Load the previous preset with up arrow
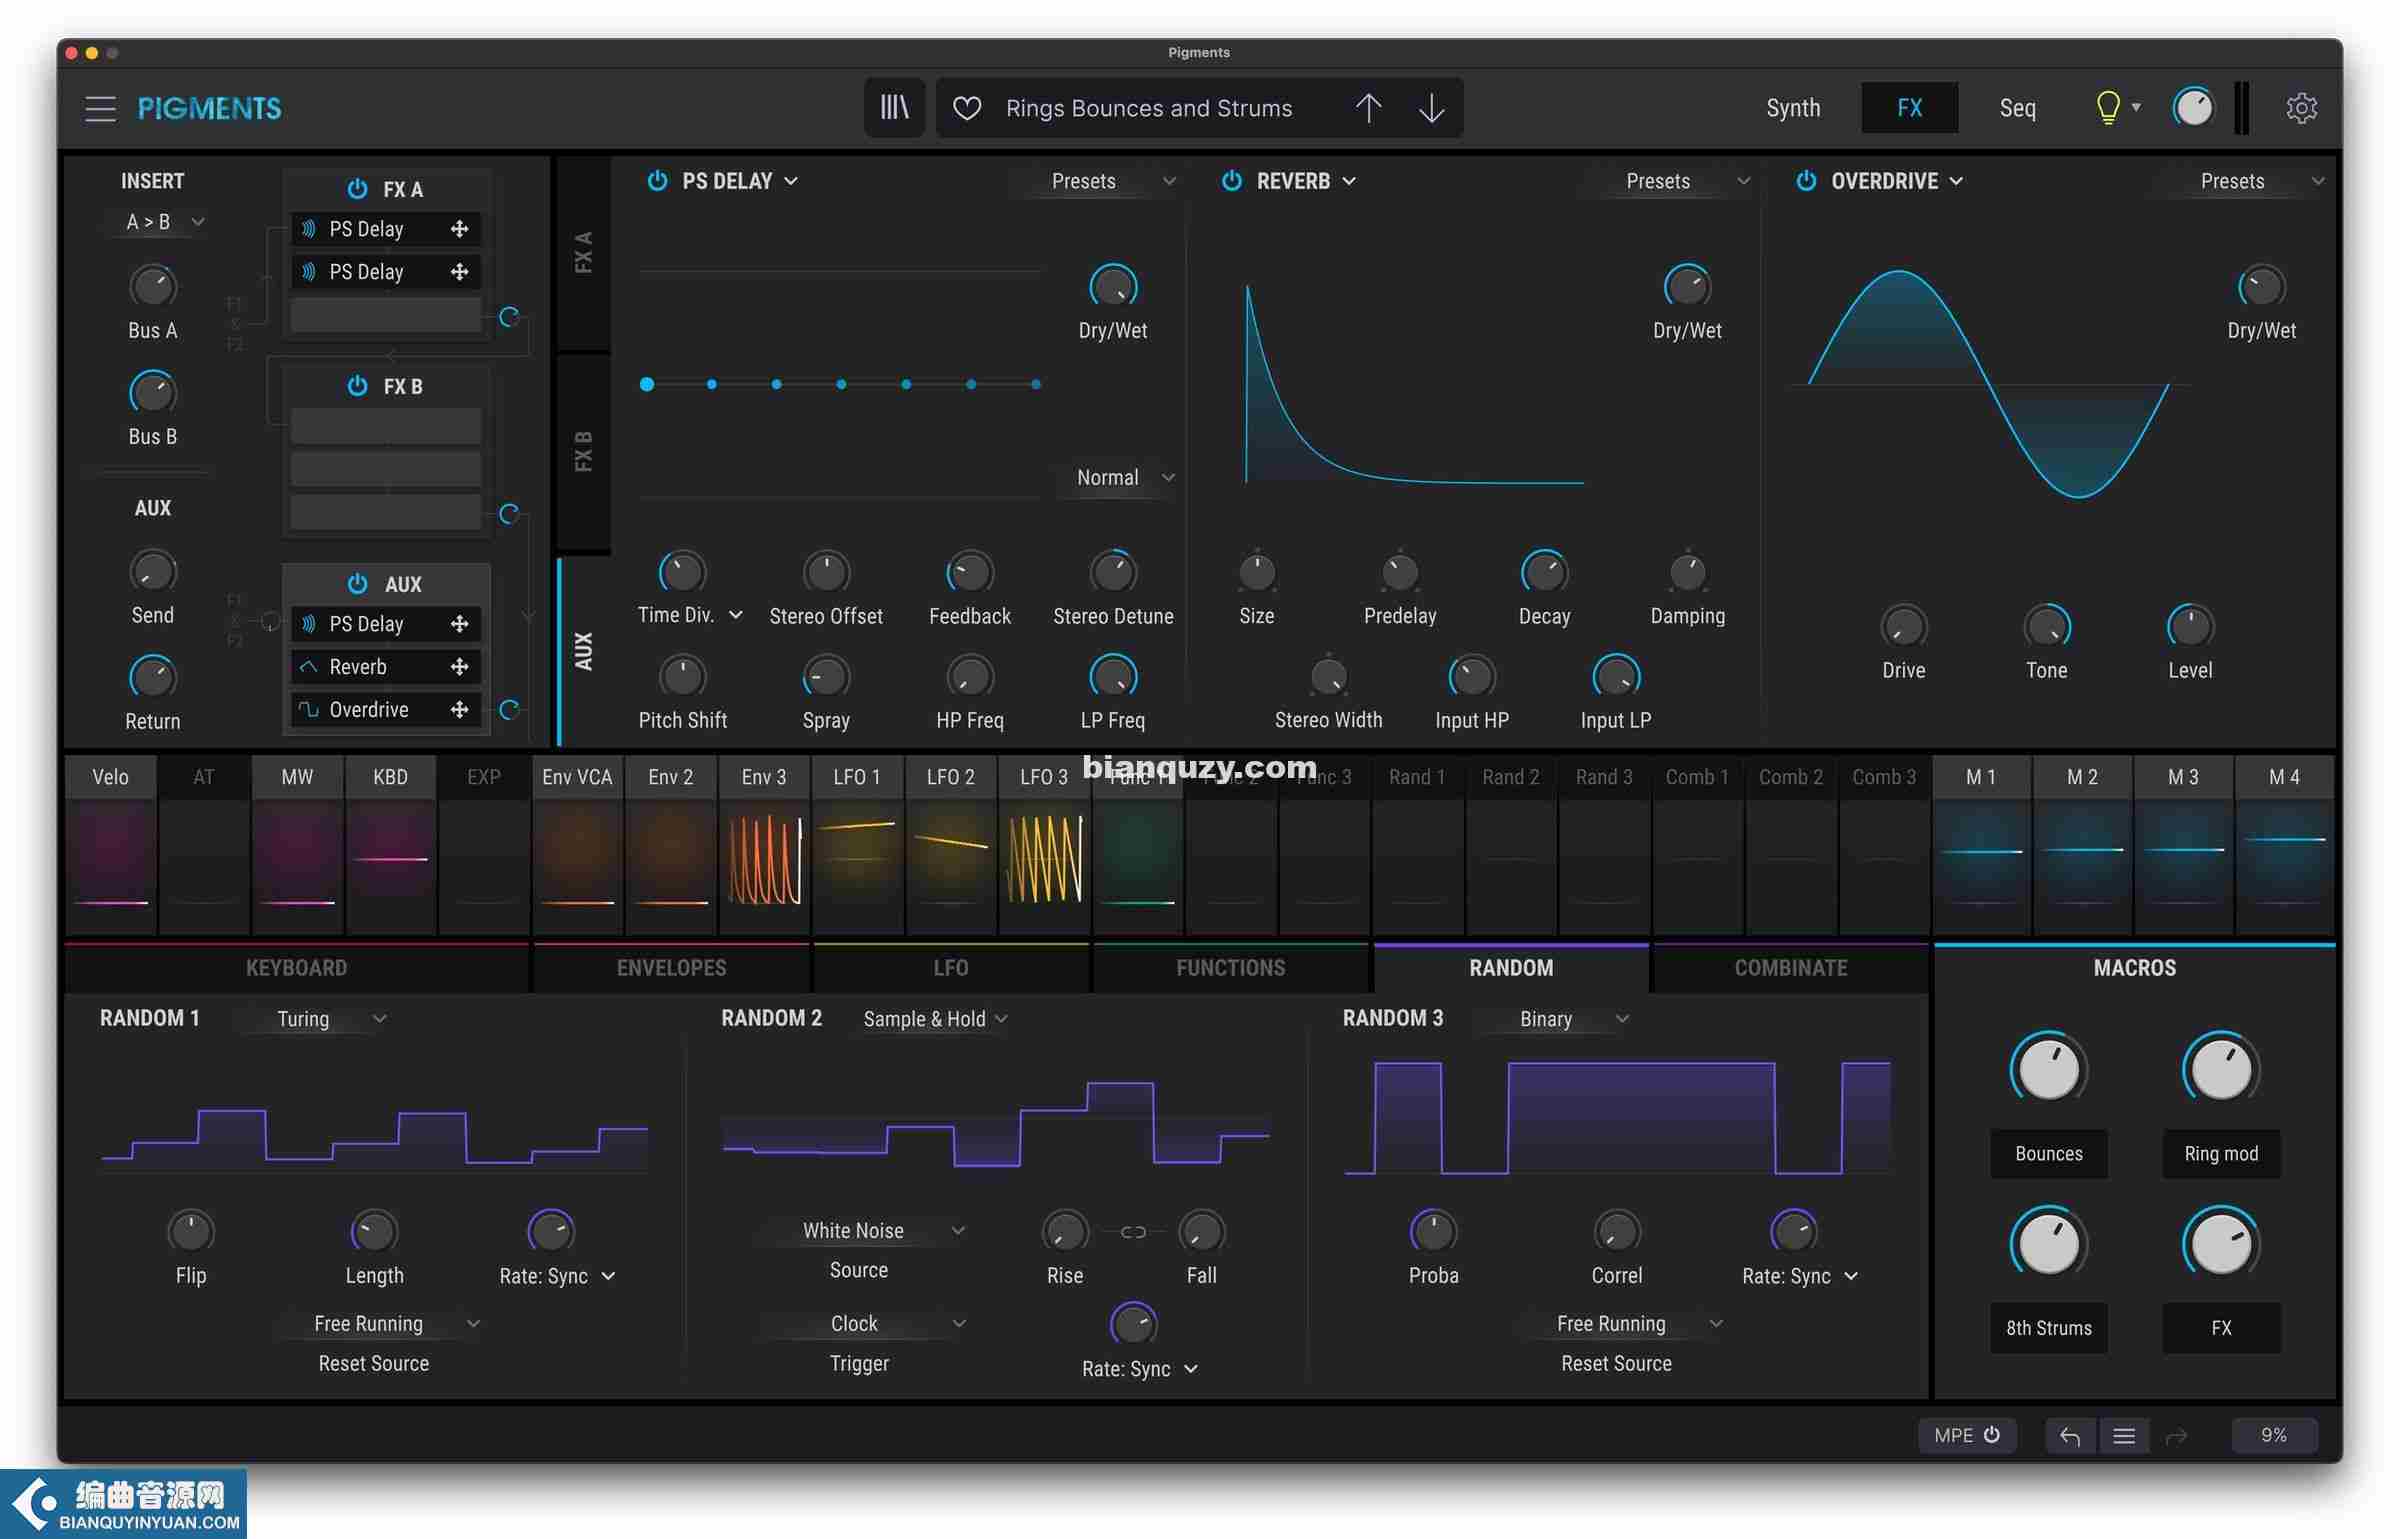 1368,108
